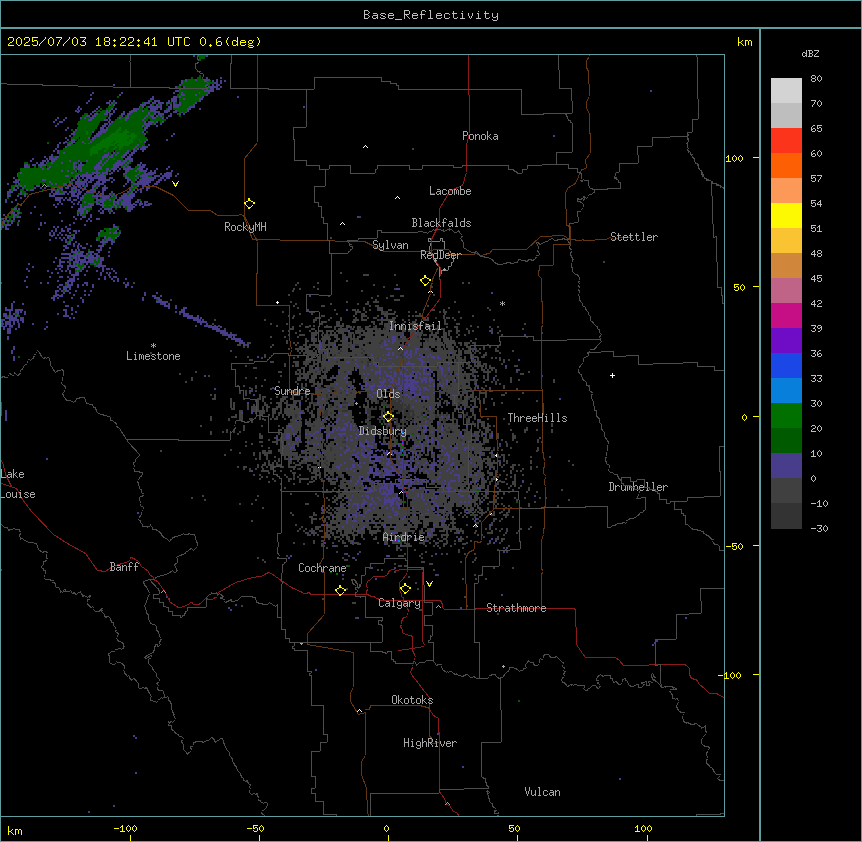Click the Cochrane city label
This screenshot has width=862, height=842.
click(x=322, y=568)
